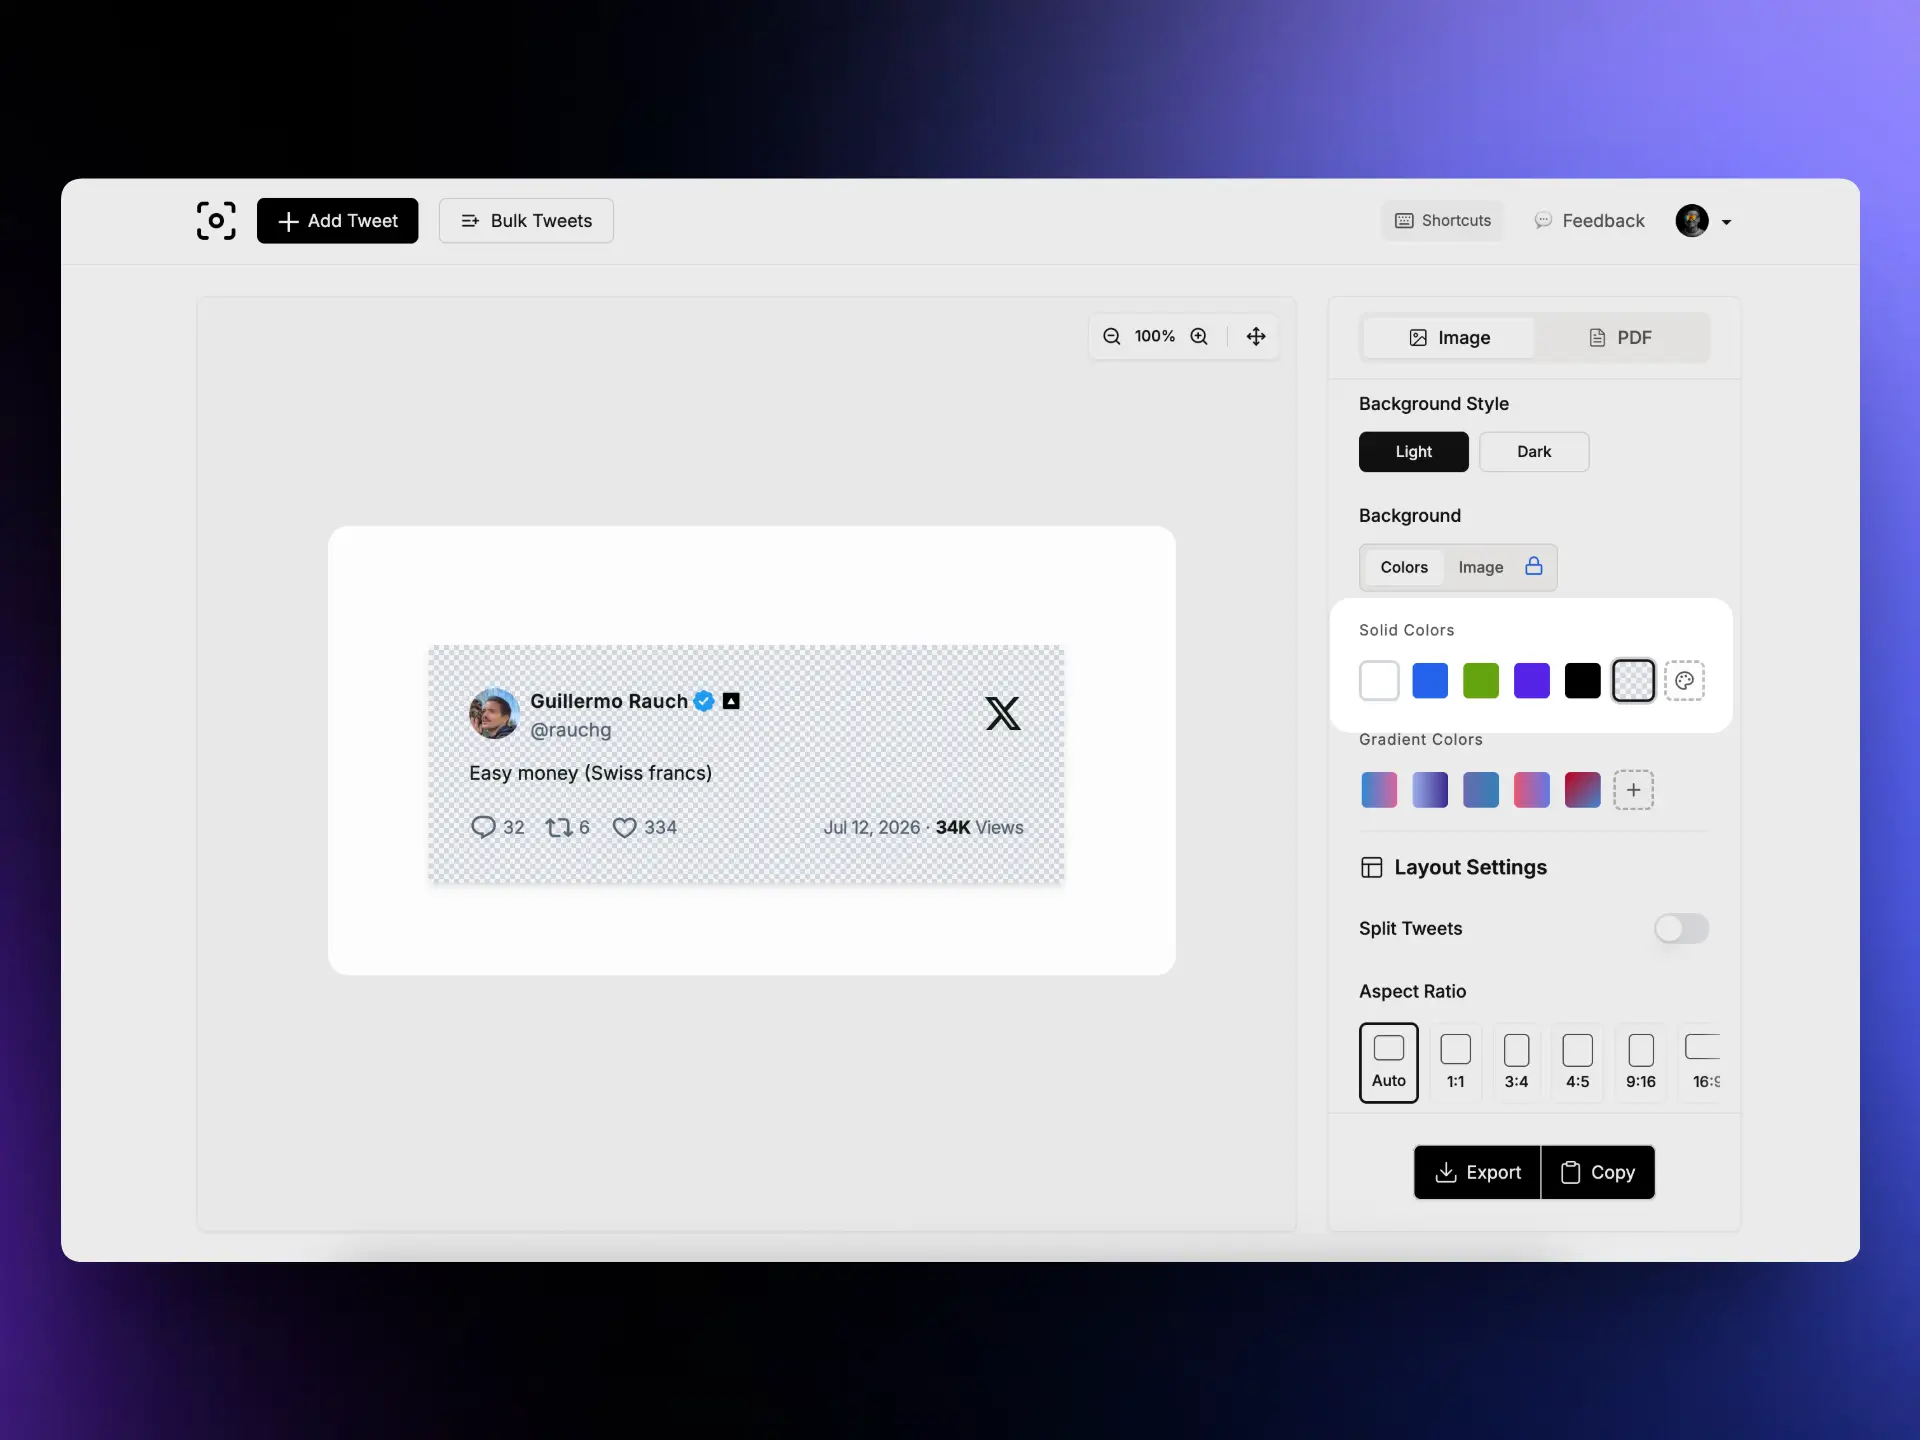Click the tweet text 'Easy money (Swiss francs)'
Viewport: 1920px width, 1440px height.
(x=590, y=773)
